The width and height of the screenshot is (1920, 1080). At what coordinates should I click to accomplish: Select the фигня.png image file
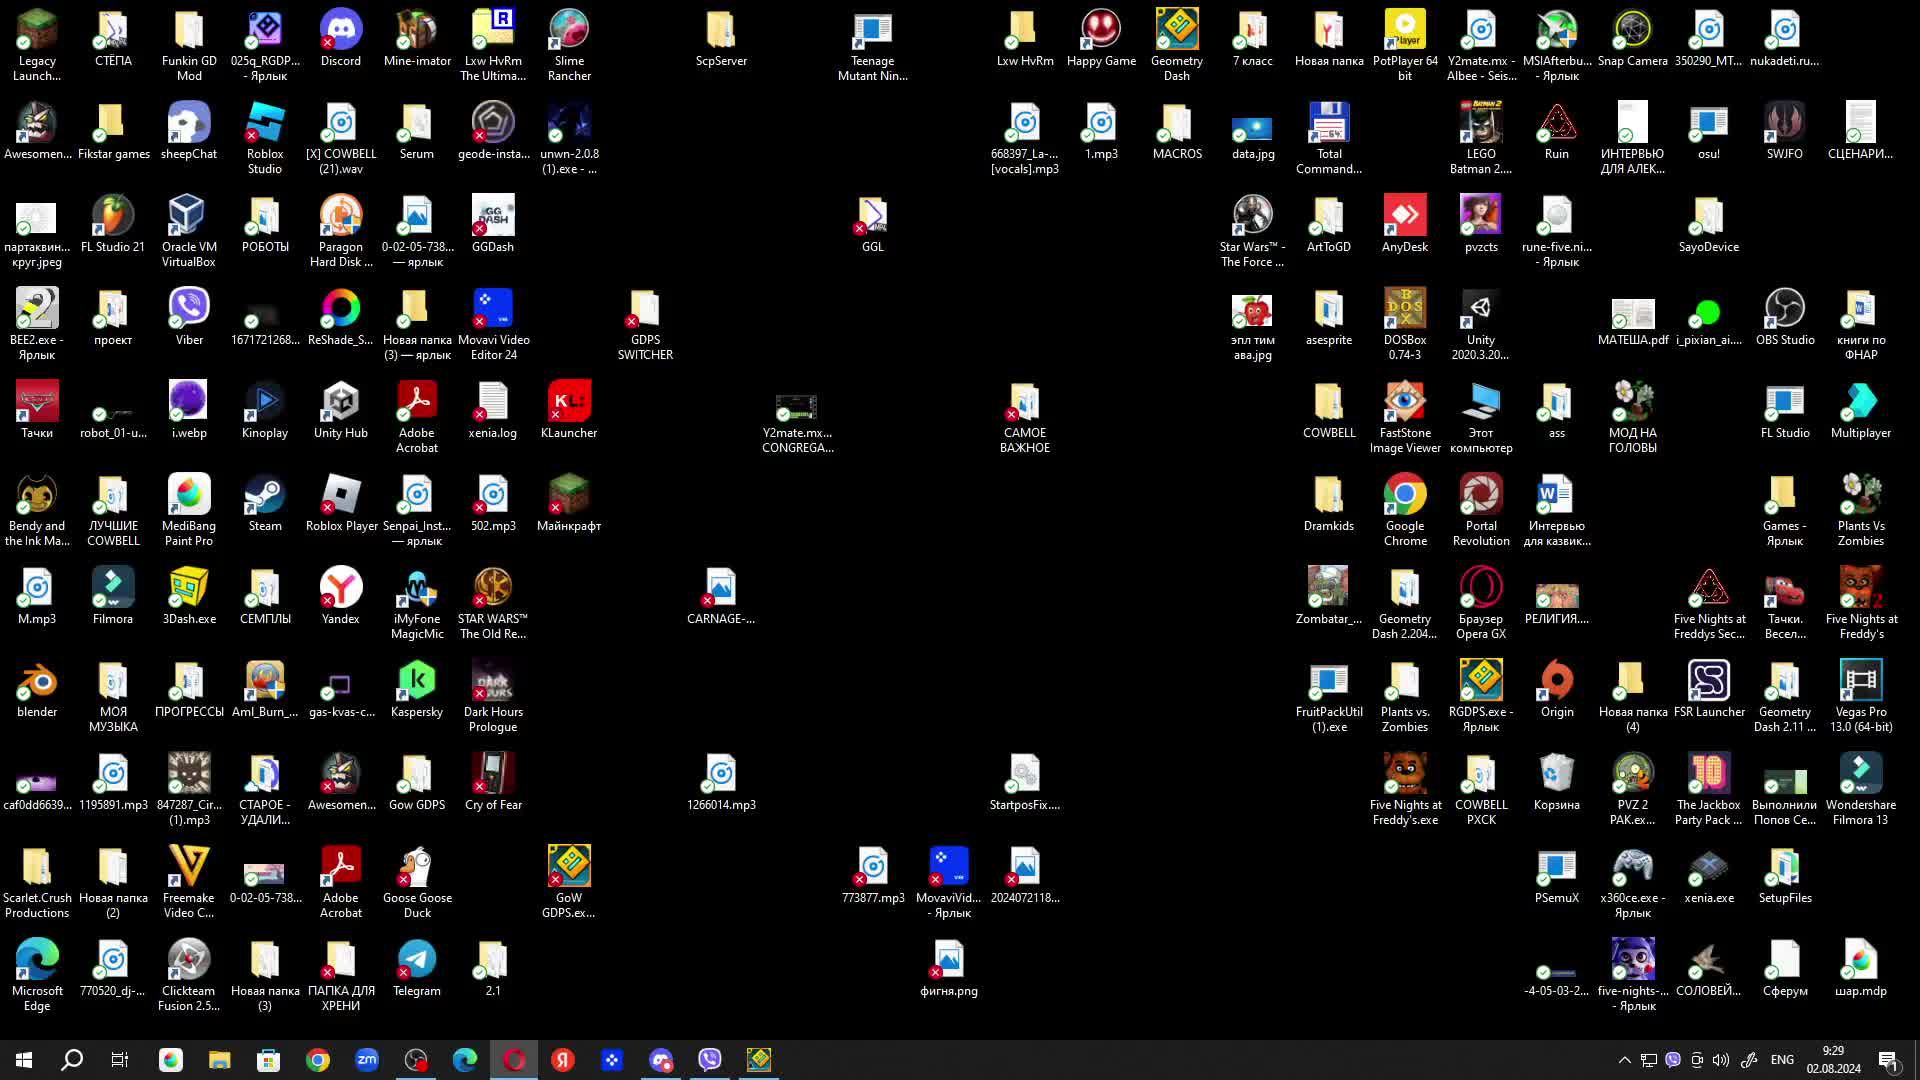coord(949,968)
